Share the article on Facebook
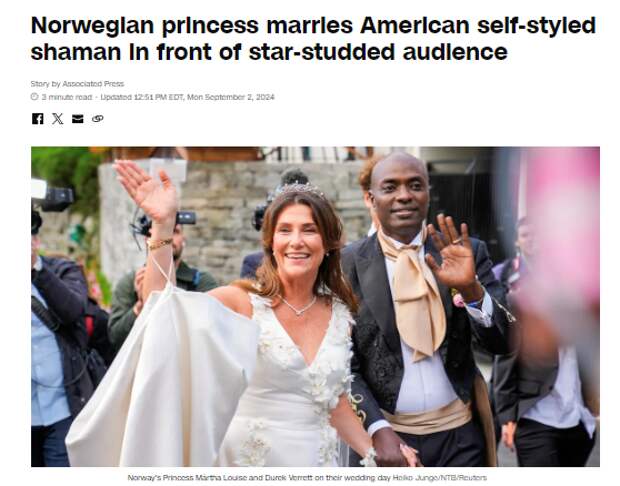Image resolution: width=620 pixels, height=486 pixels. click(38, 118)
